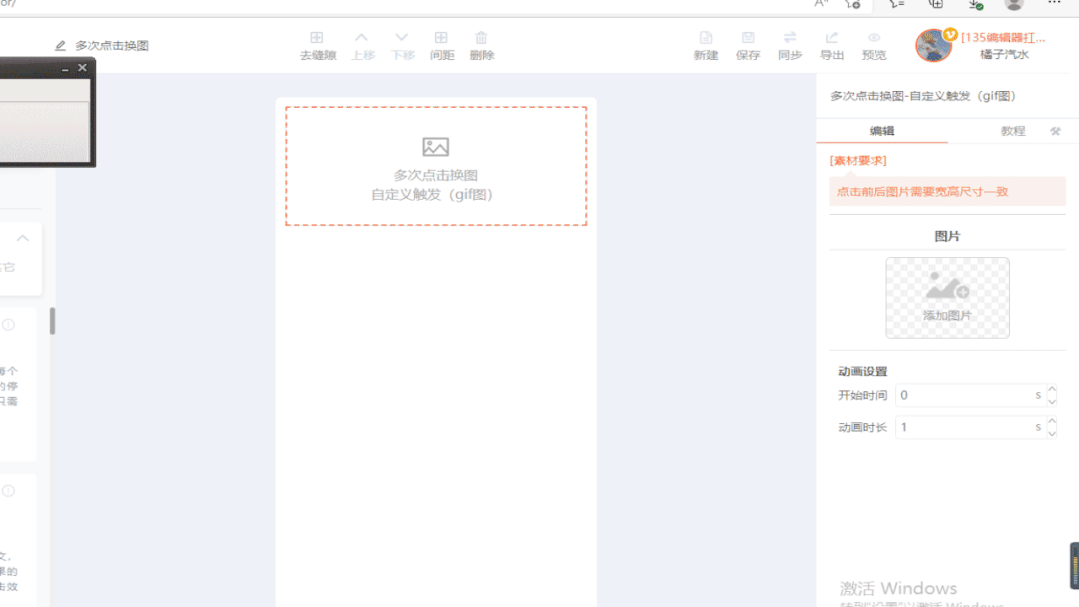Switch to the 教程 tab
The height and width of the screenshot is (607, 1079).
(x=1012, y=131)
